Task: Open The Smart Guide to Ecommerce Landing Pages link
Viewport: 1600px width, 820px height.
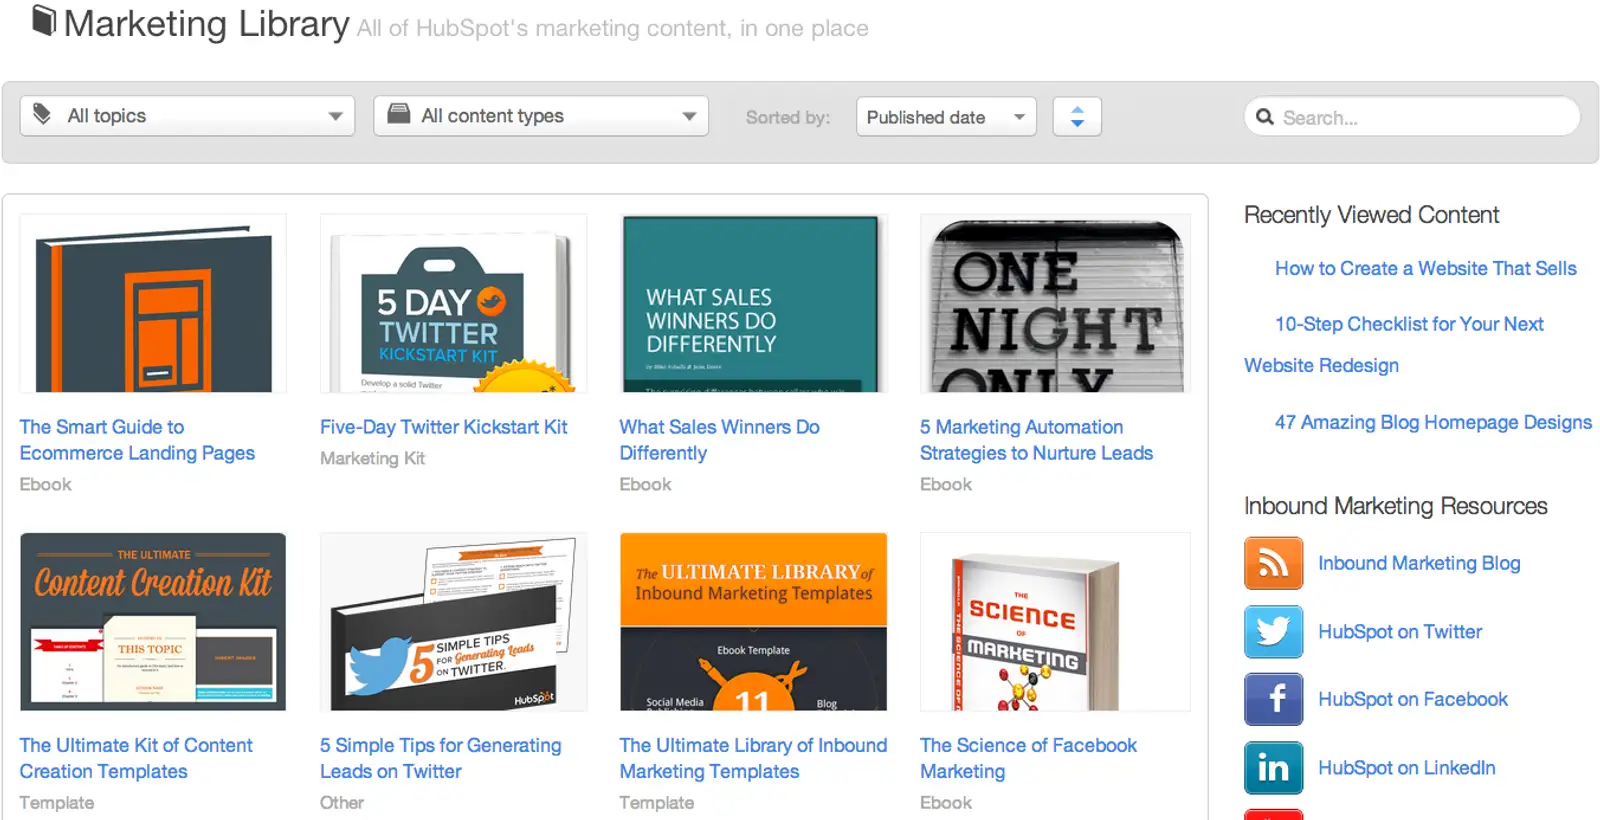Action: click(x=137, y=440)
